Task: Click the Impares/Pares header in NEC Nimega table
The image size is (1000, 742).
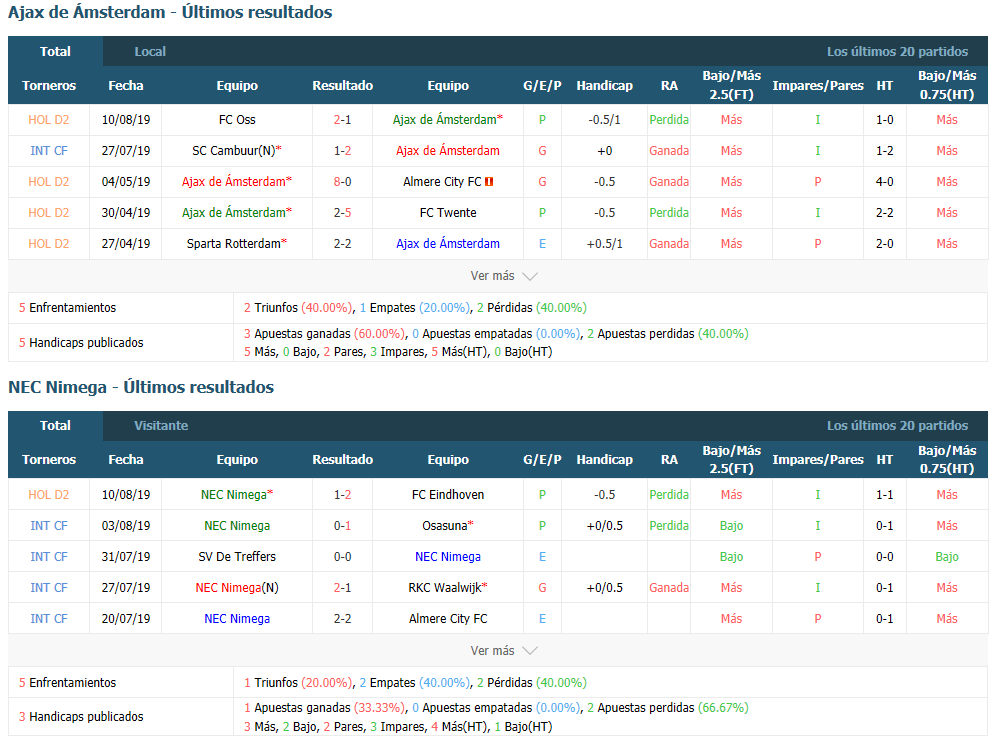Action: coord(818,459)
